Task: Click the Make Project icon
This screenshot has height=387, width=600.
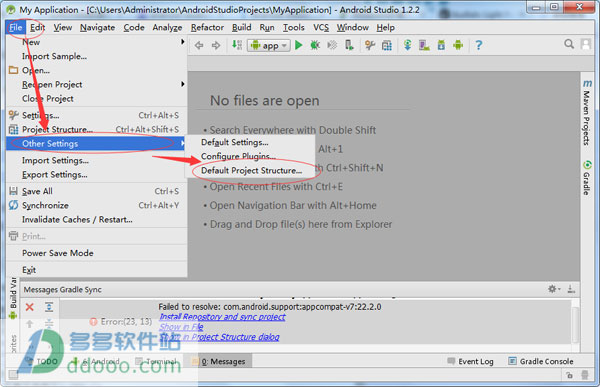Action: (237, 45)
